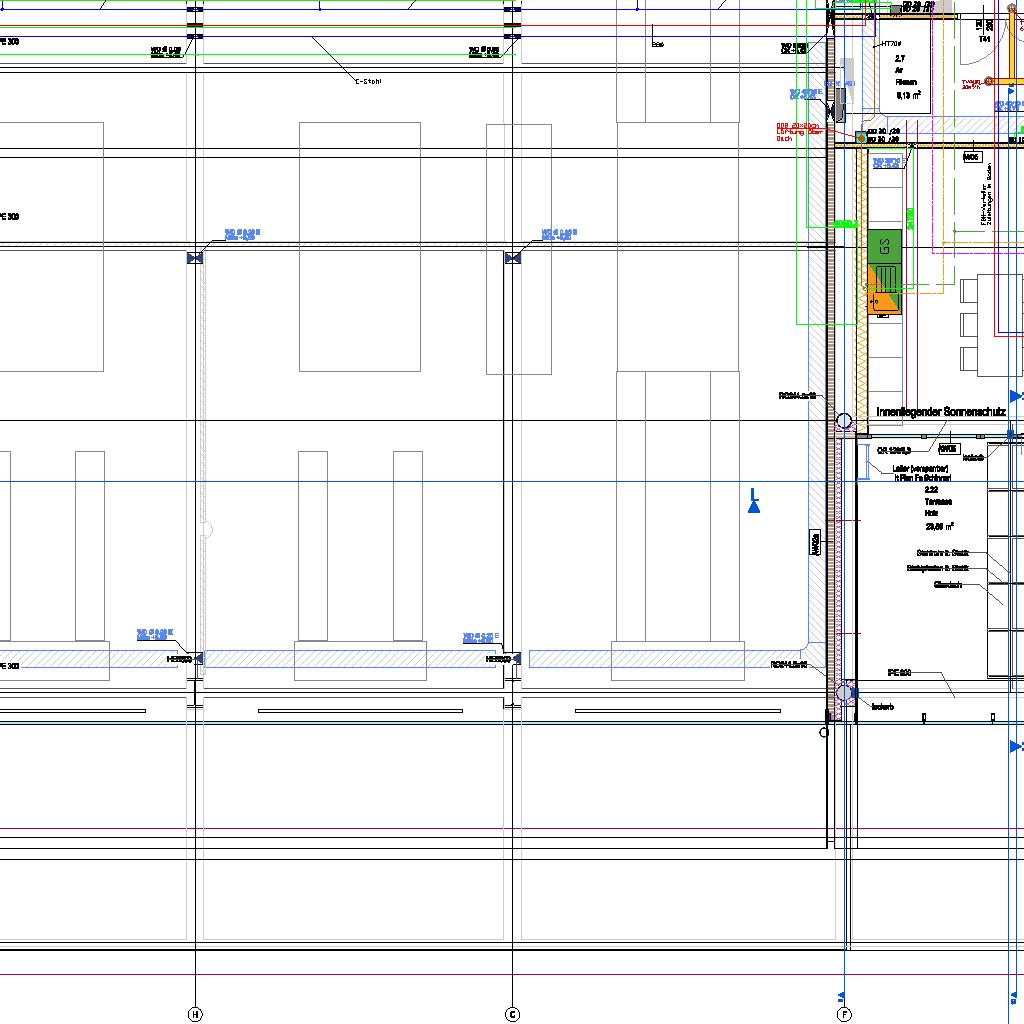Select the 'Innenliegender Sonnenschutz' text label
This screenshot has height=1024, width=1024.
940,412
